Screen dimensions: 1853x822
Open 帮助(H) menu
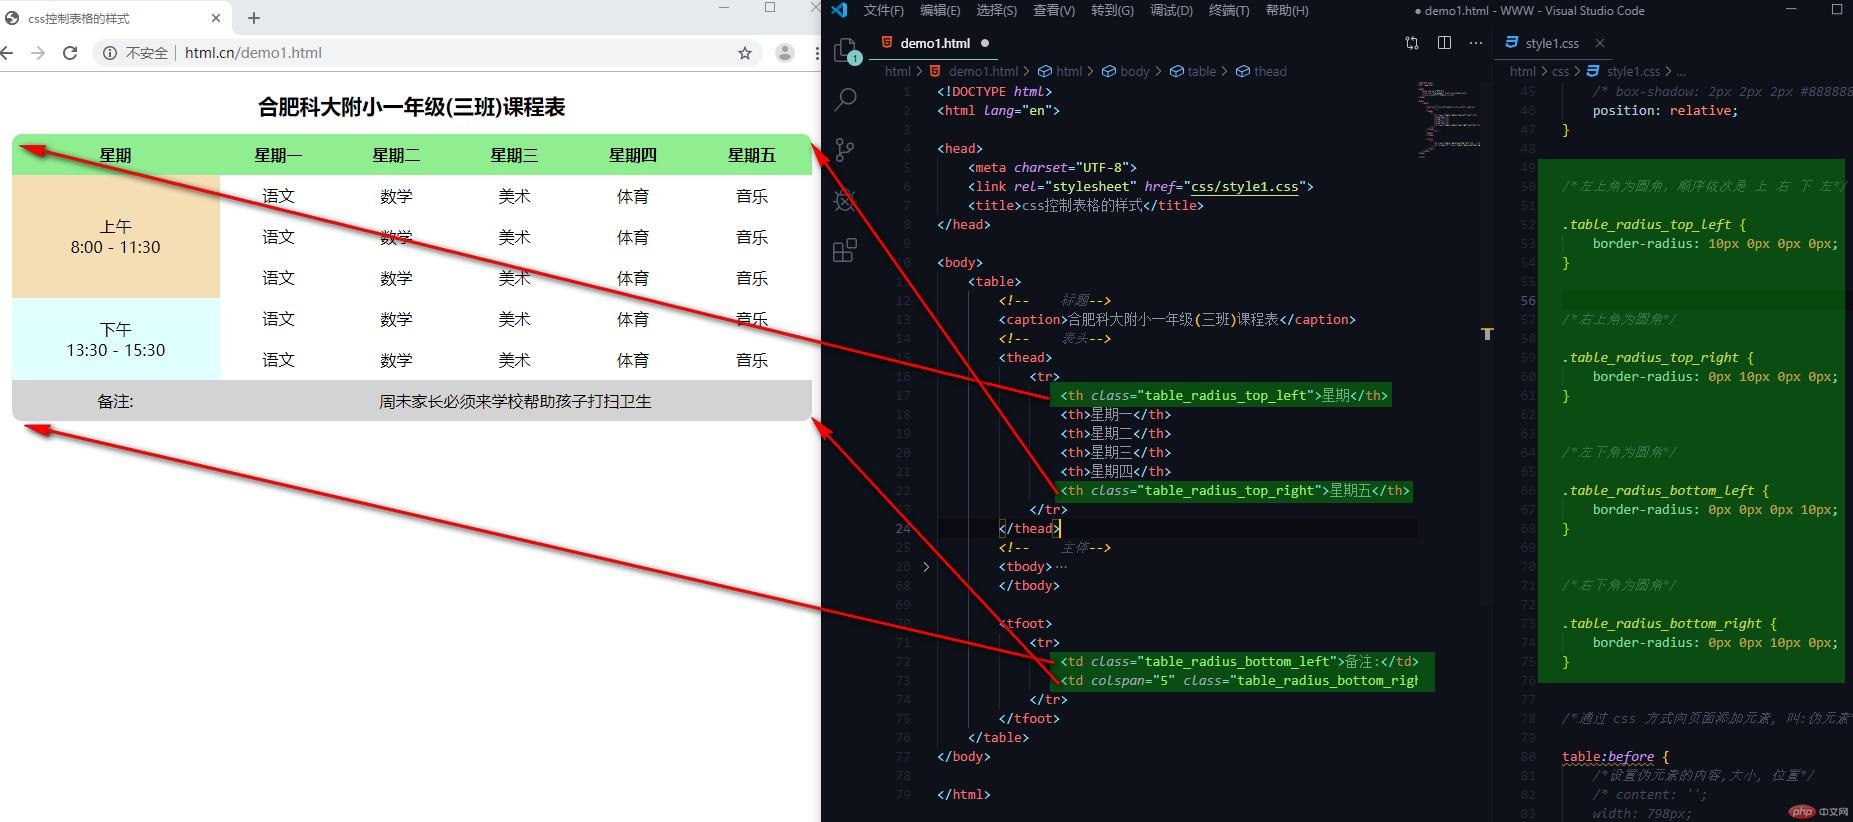point(1287,10)
